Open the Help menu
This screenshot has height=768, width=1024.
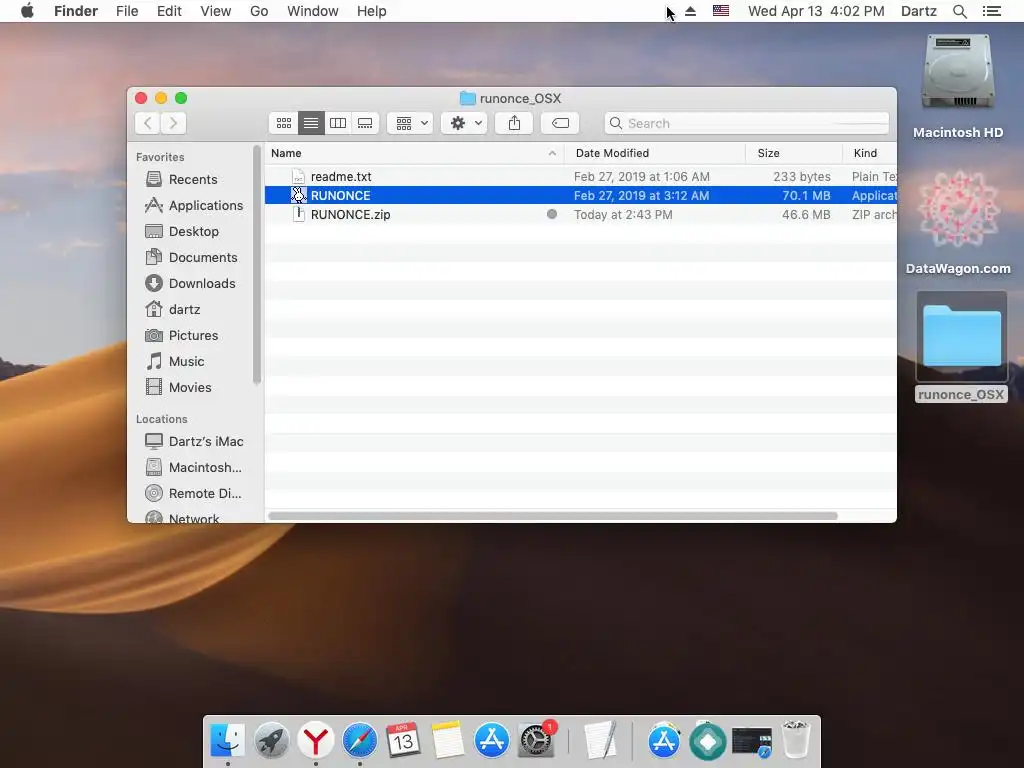(x=372, y=11)
